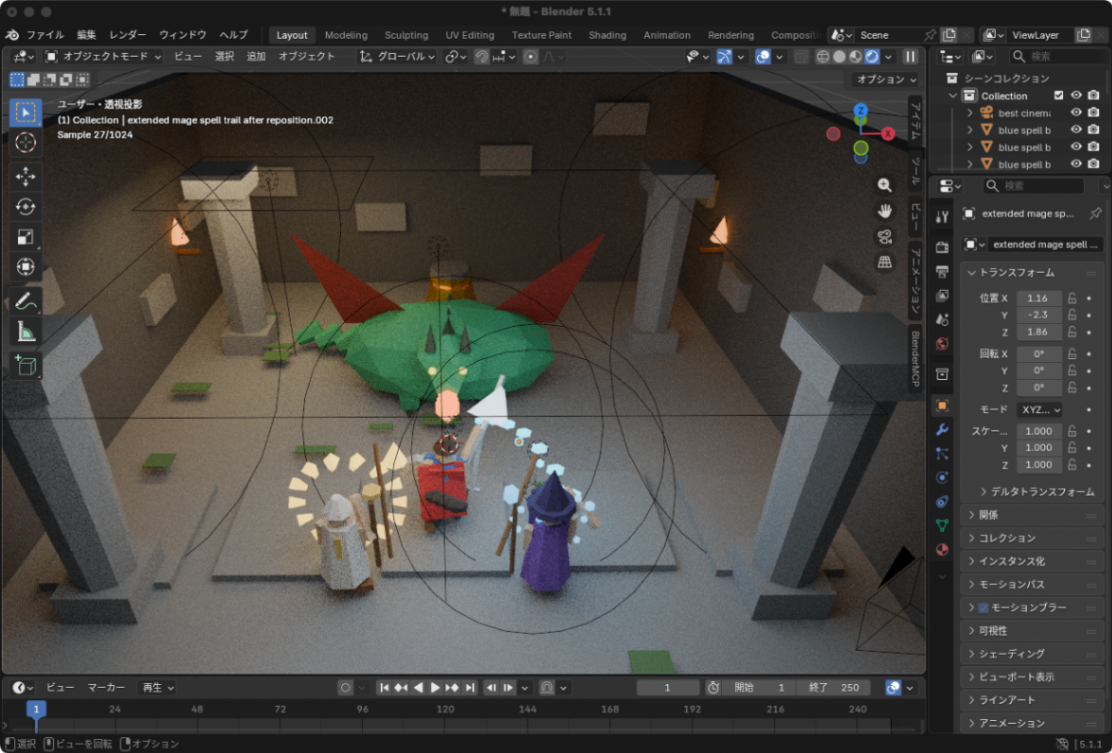This screenshot has width=1112, height=753.
Task: Open the Global transform orientation dropdown
Action: 397,57
